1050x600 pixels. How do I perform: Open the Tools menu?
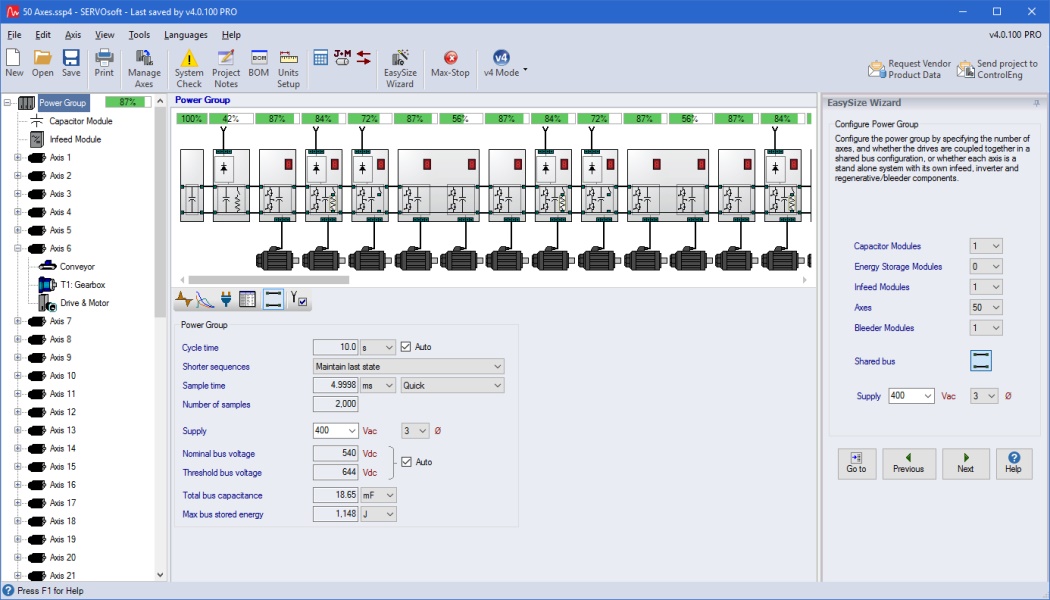click(139, 35)
